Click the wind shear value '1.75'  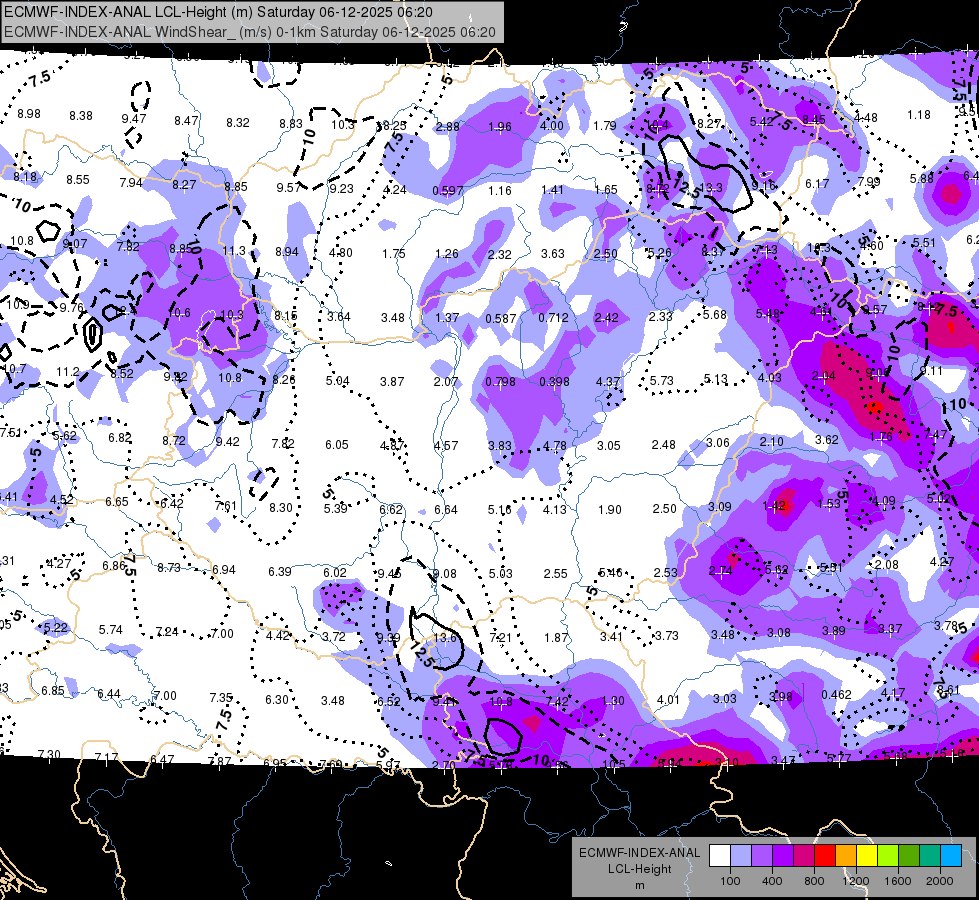click(x=394, y=254)
